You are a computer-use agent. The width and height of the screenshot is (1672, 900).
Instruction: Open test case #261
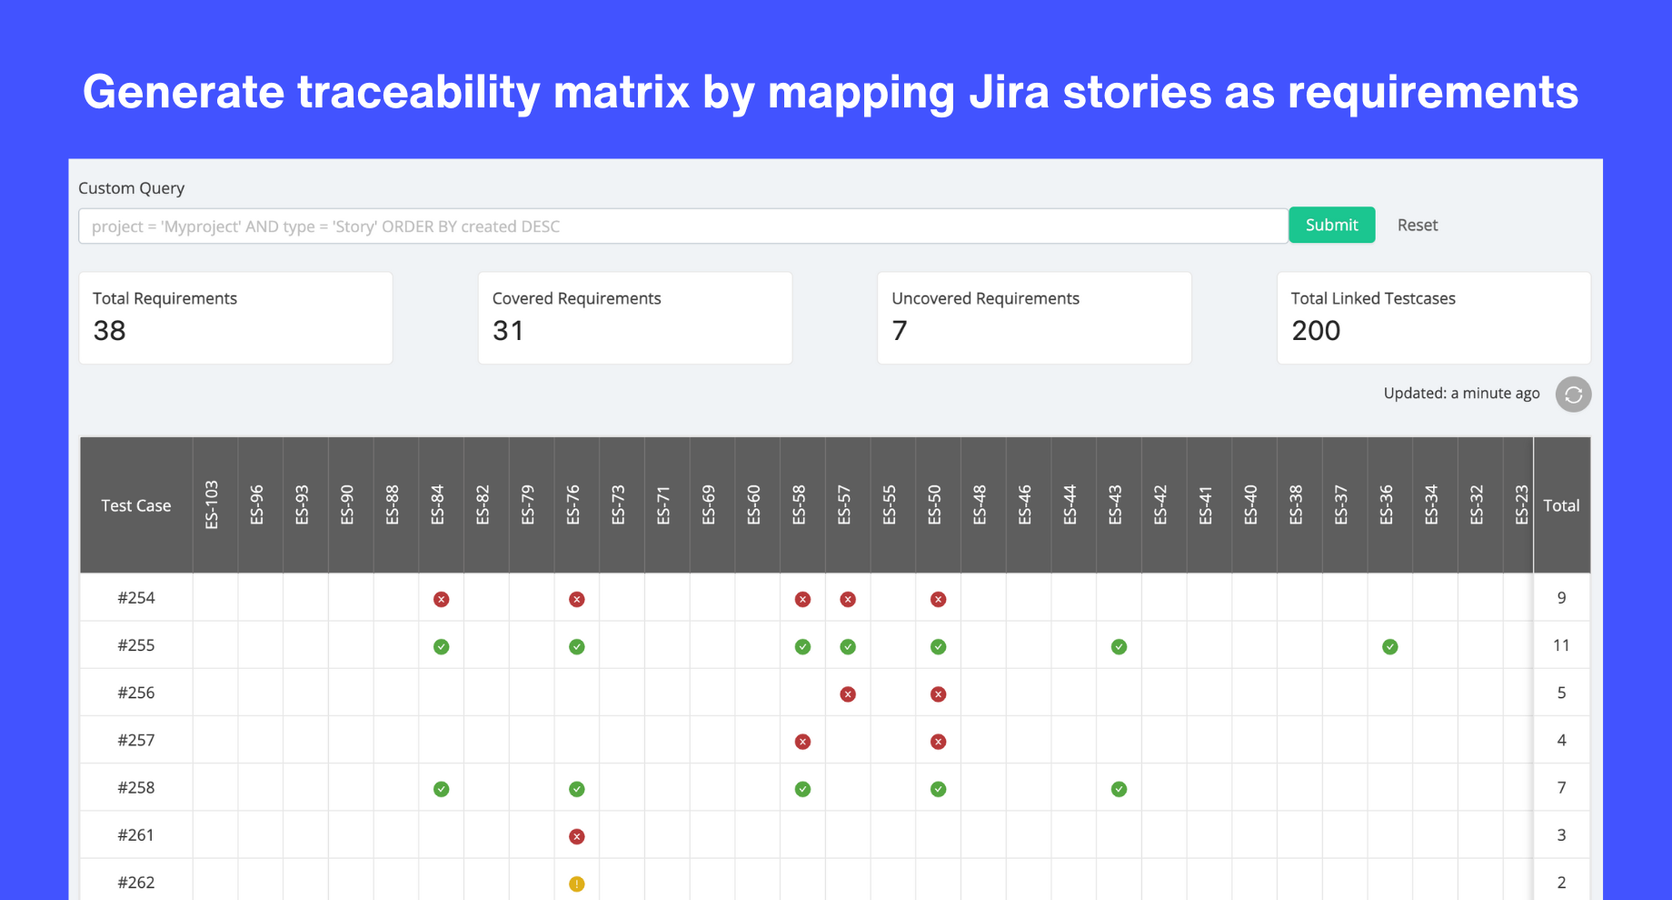[x=136, y=835]
